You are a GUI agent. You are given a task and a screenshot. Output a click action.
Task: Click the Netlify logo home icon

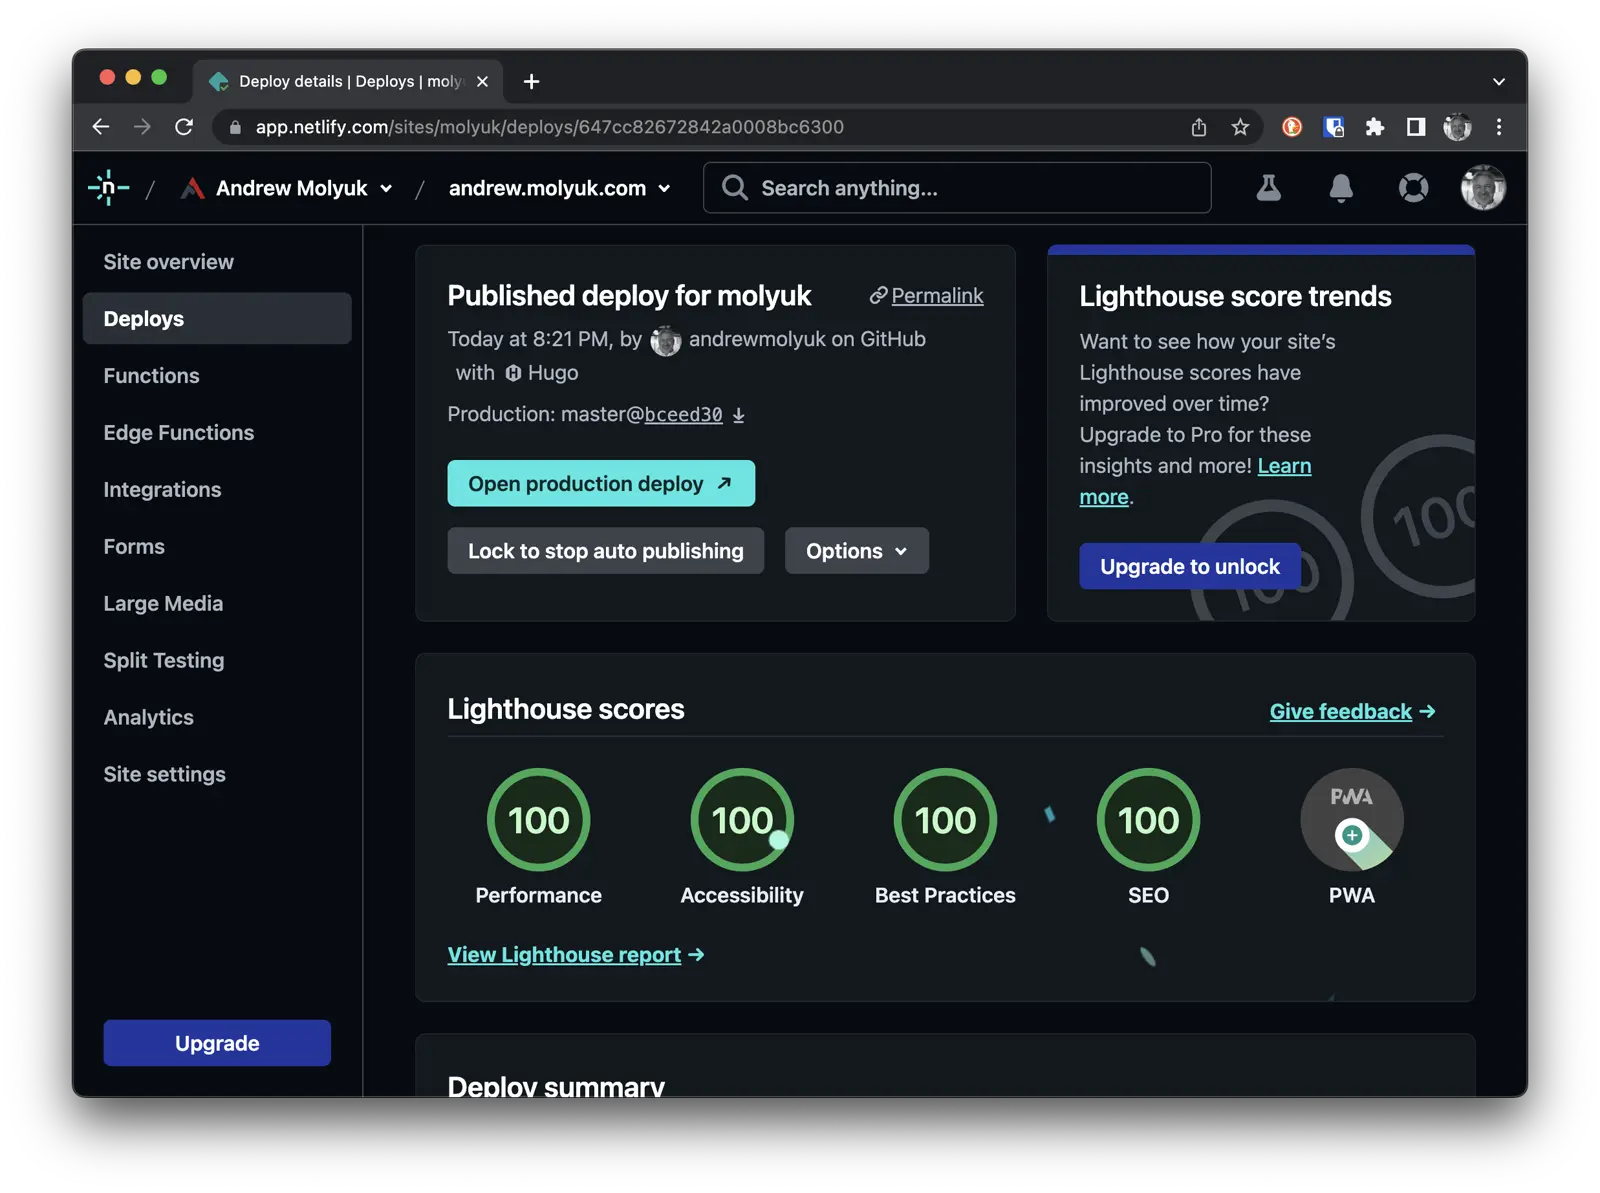pyautogui.click(x=108, y=188)
